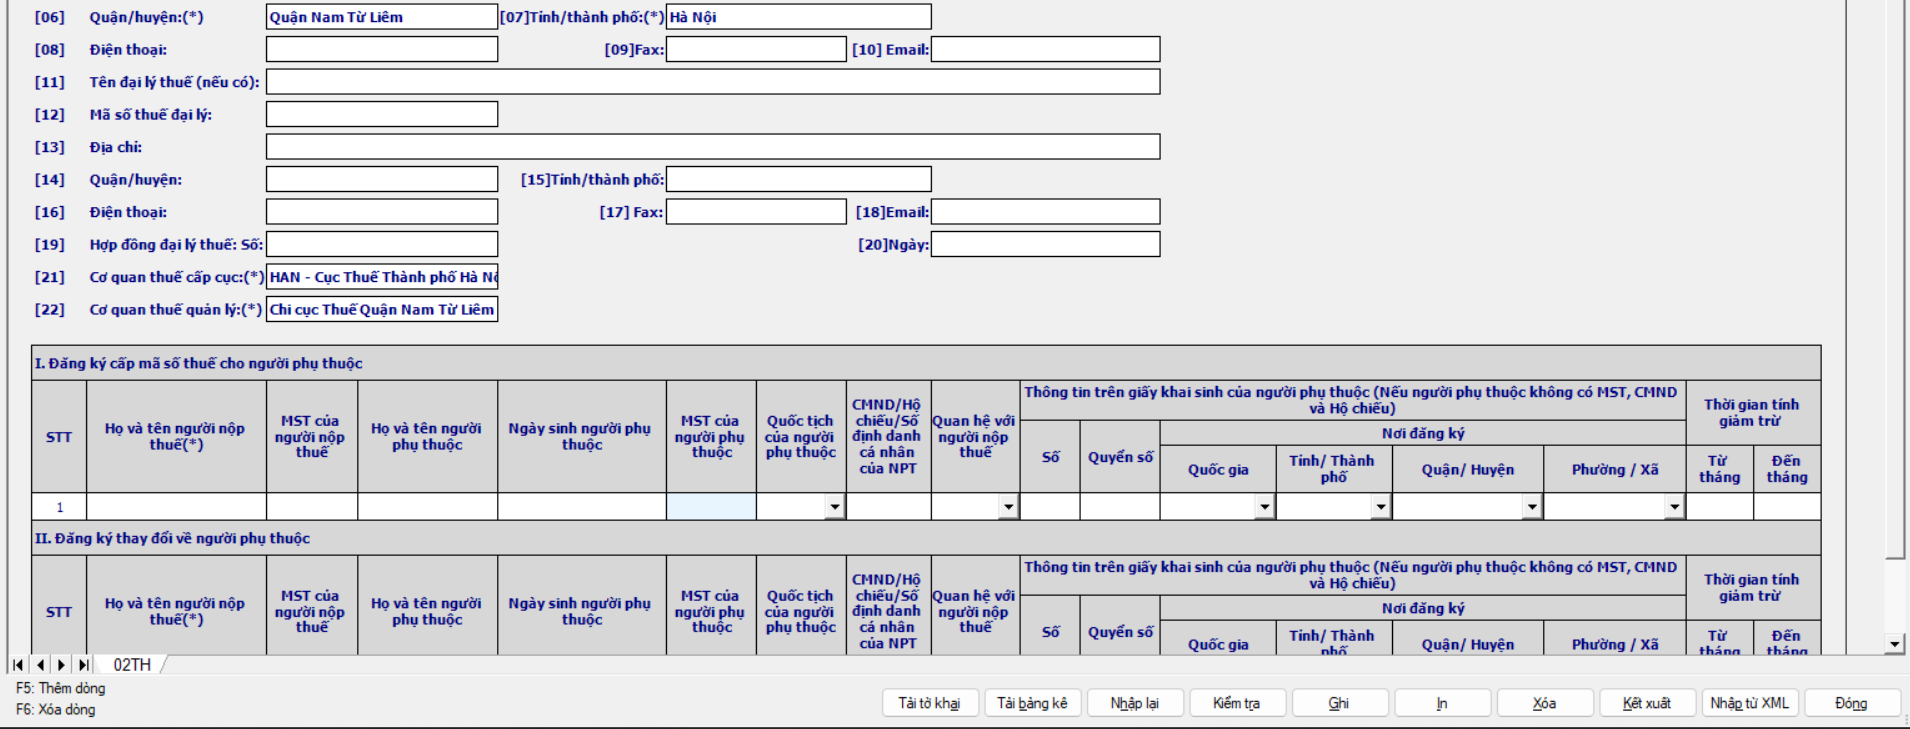Viewport: 1910px width, 729px height.
Task: Select MST của người phụ thuộc cell
Action: tap(711, 507)
